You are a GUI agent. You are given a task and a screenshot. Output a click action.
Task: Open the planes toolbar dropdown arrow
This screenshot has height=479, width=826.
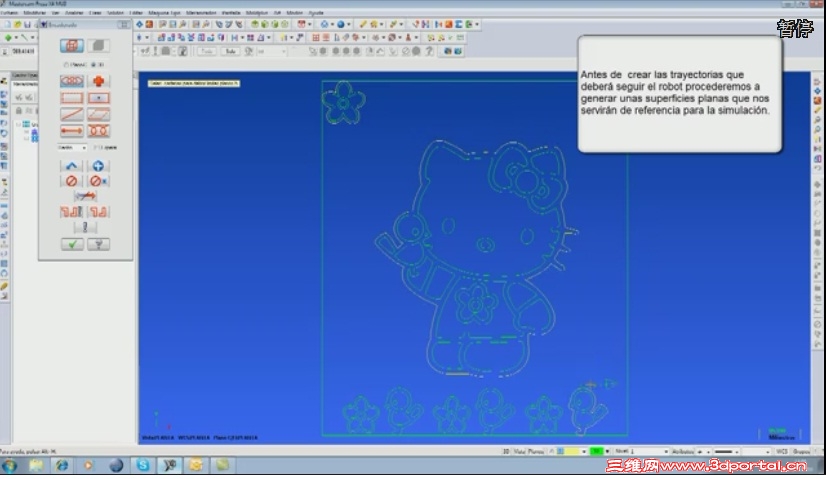[309, 24]
